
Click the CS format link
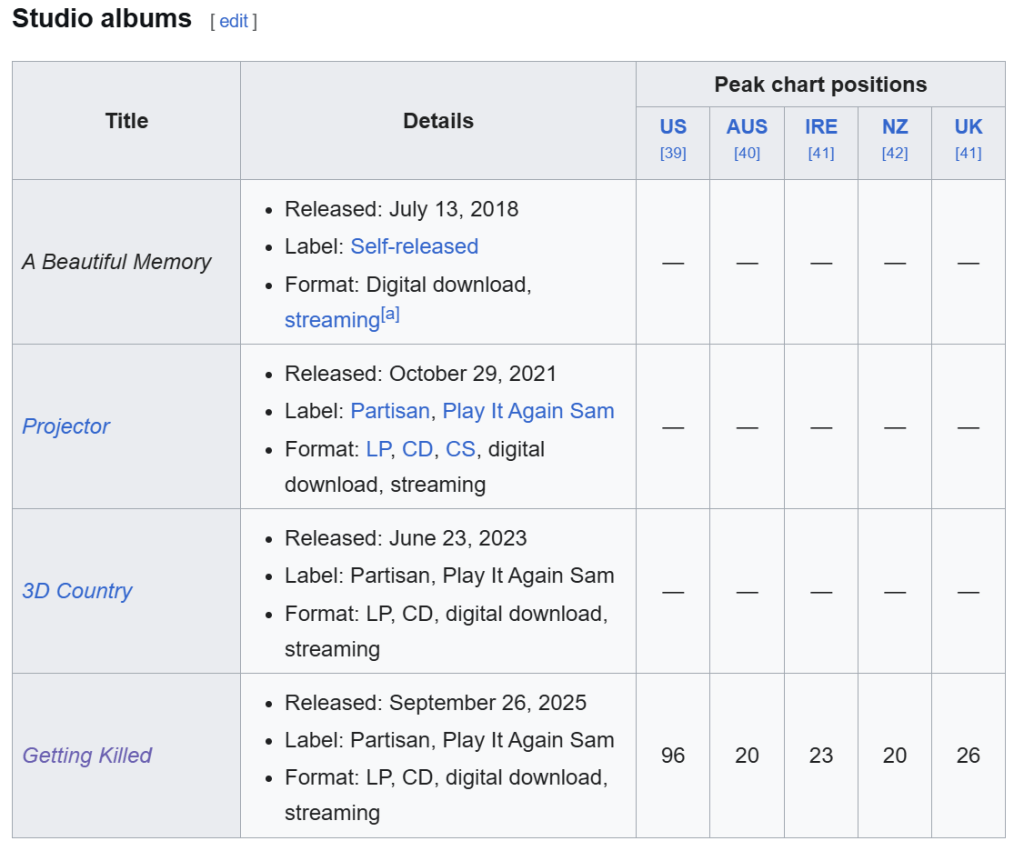pyautogui.click(x=460, y=449)
